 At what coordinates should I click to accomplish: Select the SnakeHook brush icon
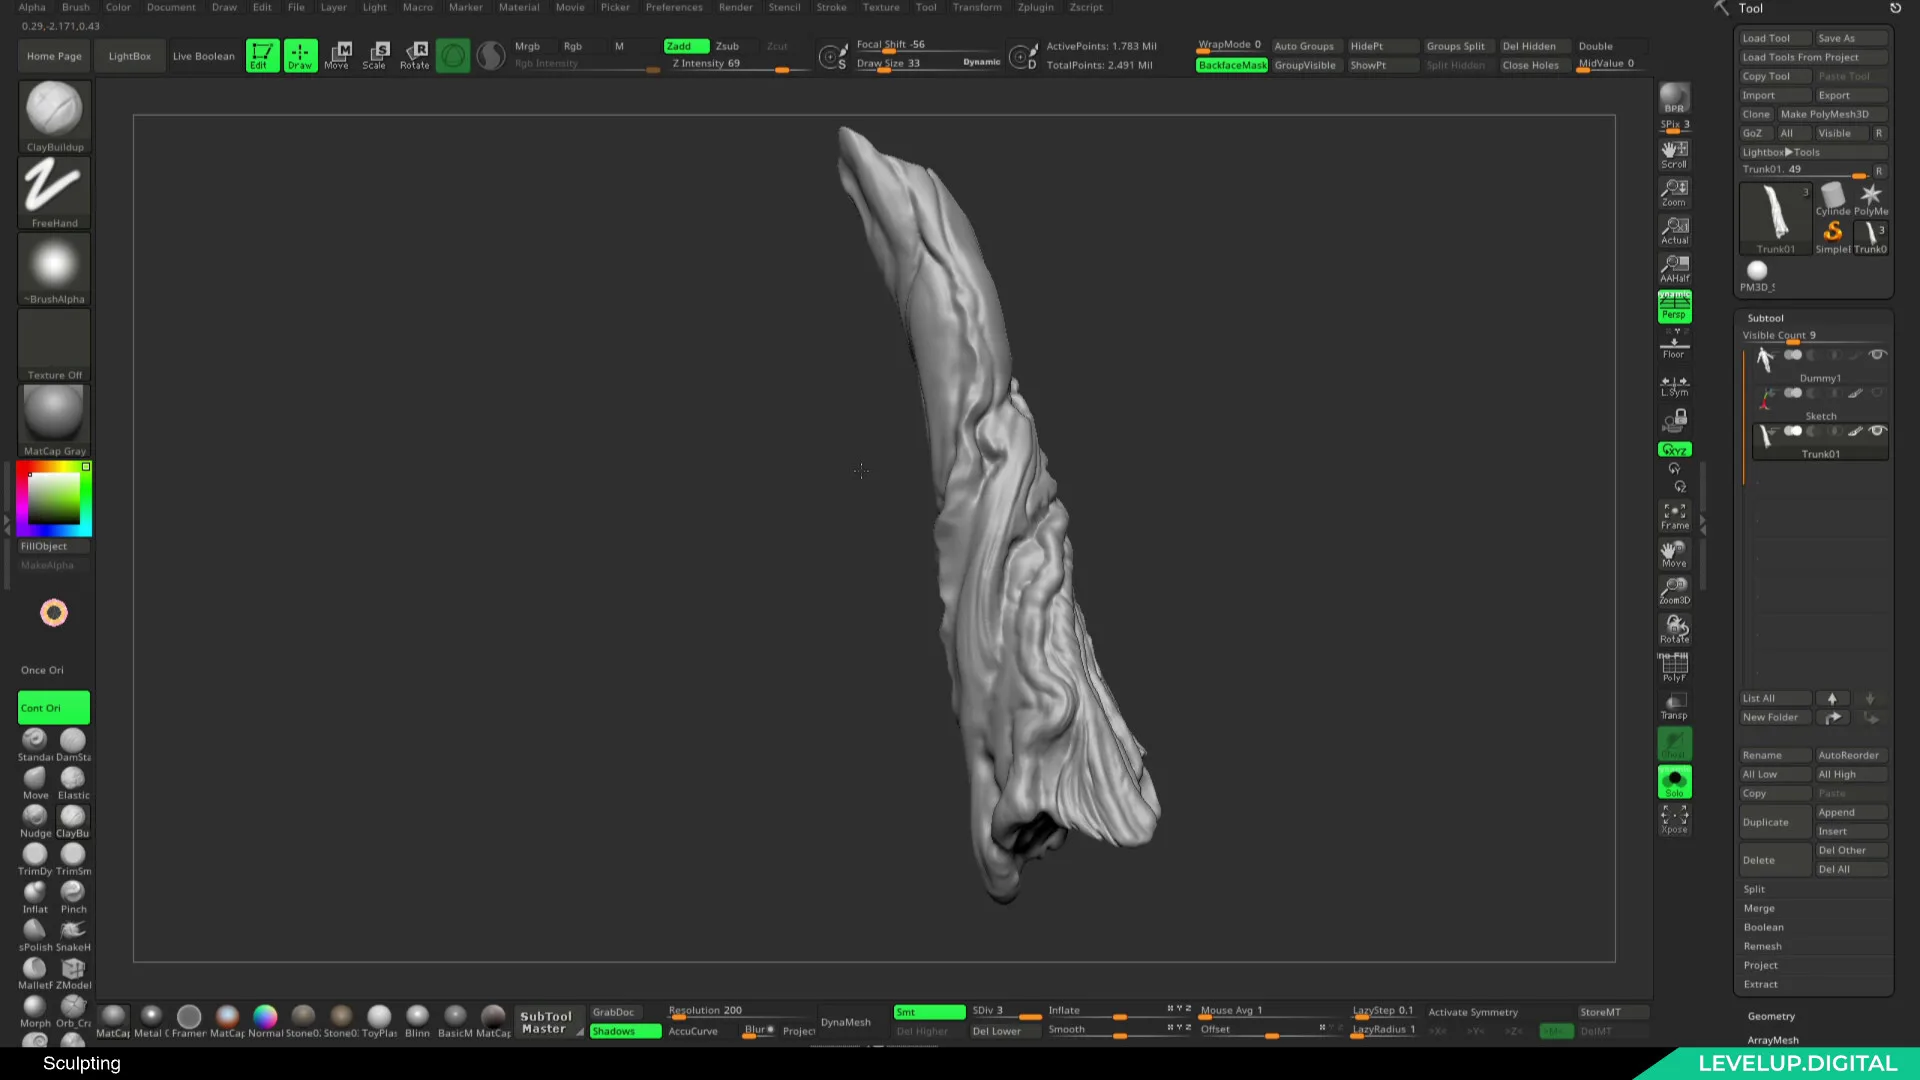[73, 932]
